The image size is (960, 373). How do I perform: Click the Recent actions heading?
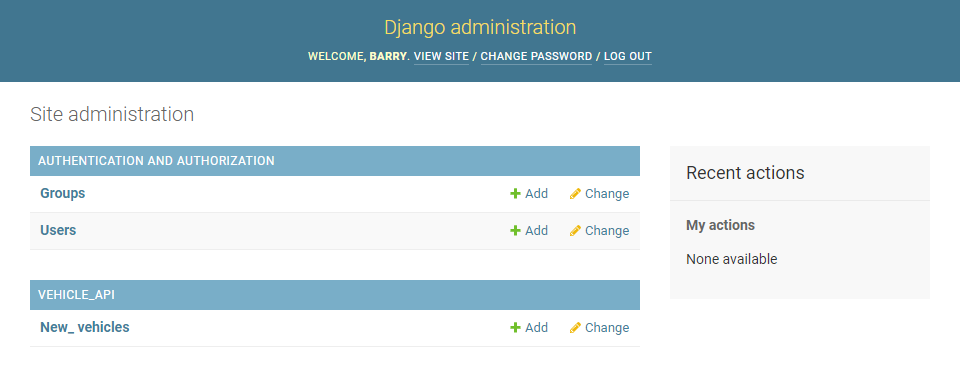[745, 173]
